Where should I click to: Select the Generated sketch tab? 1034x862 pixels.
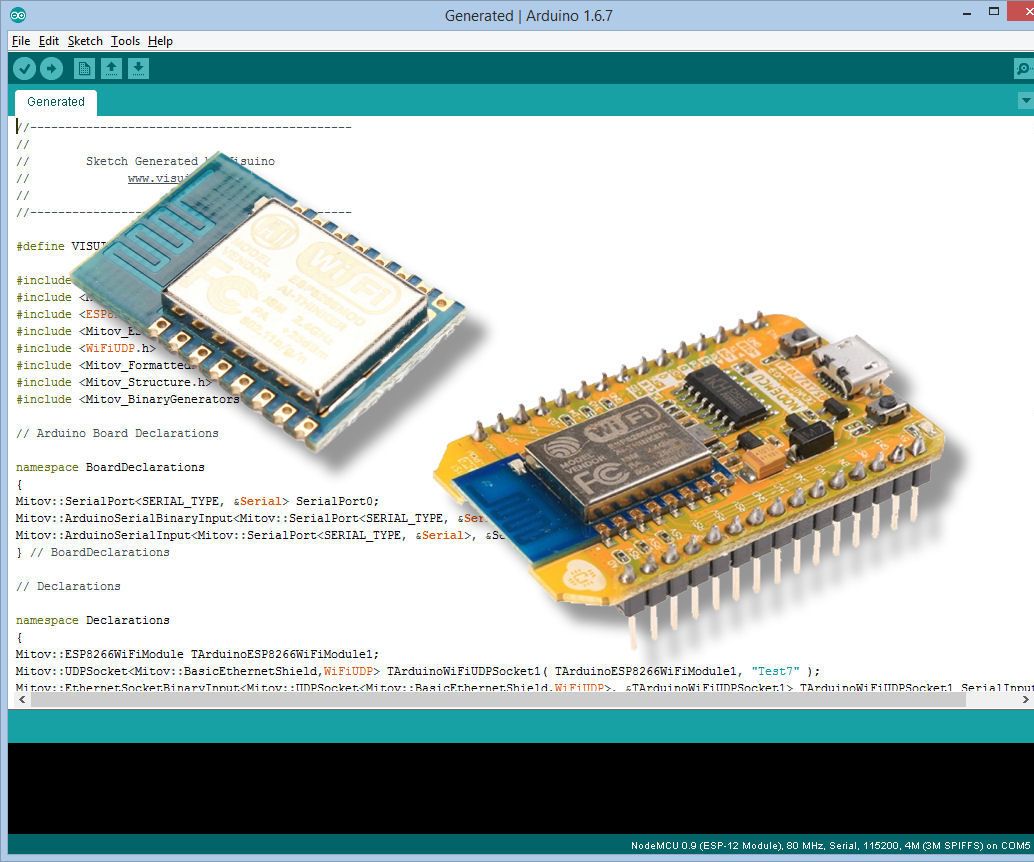[x=55, y=101]
